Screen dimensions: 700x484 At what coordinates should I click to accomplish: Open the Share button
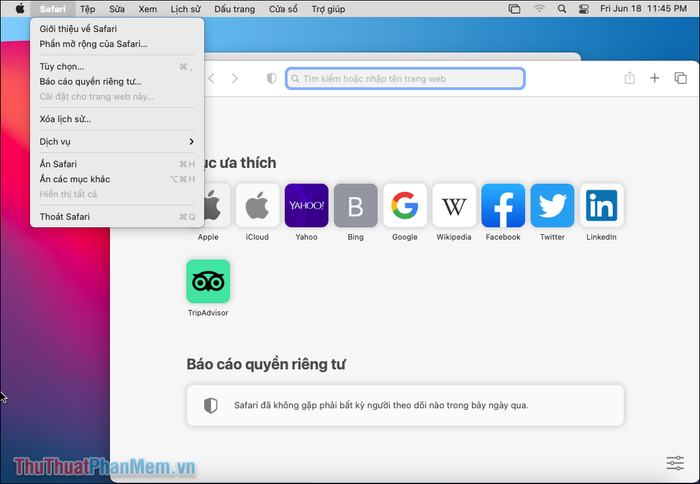point(629,78)
